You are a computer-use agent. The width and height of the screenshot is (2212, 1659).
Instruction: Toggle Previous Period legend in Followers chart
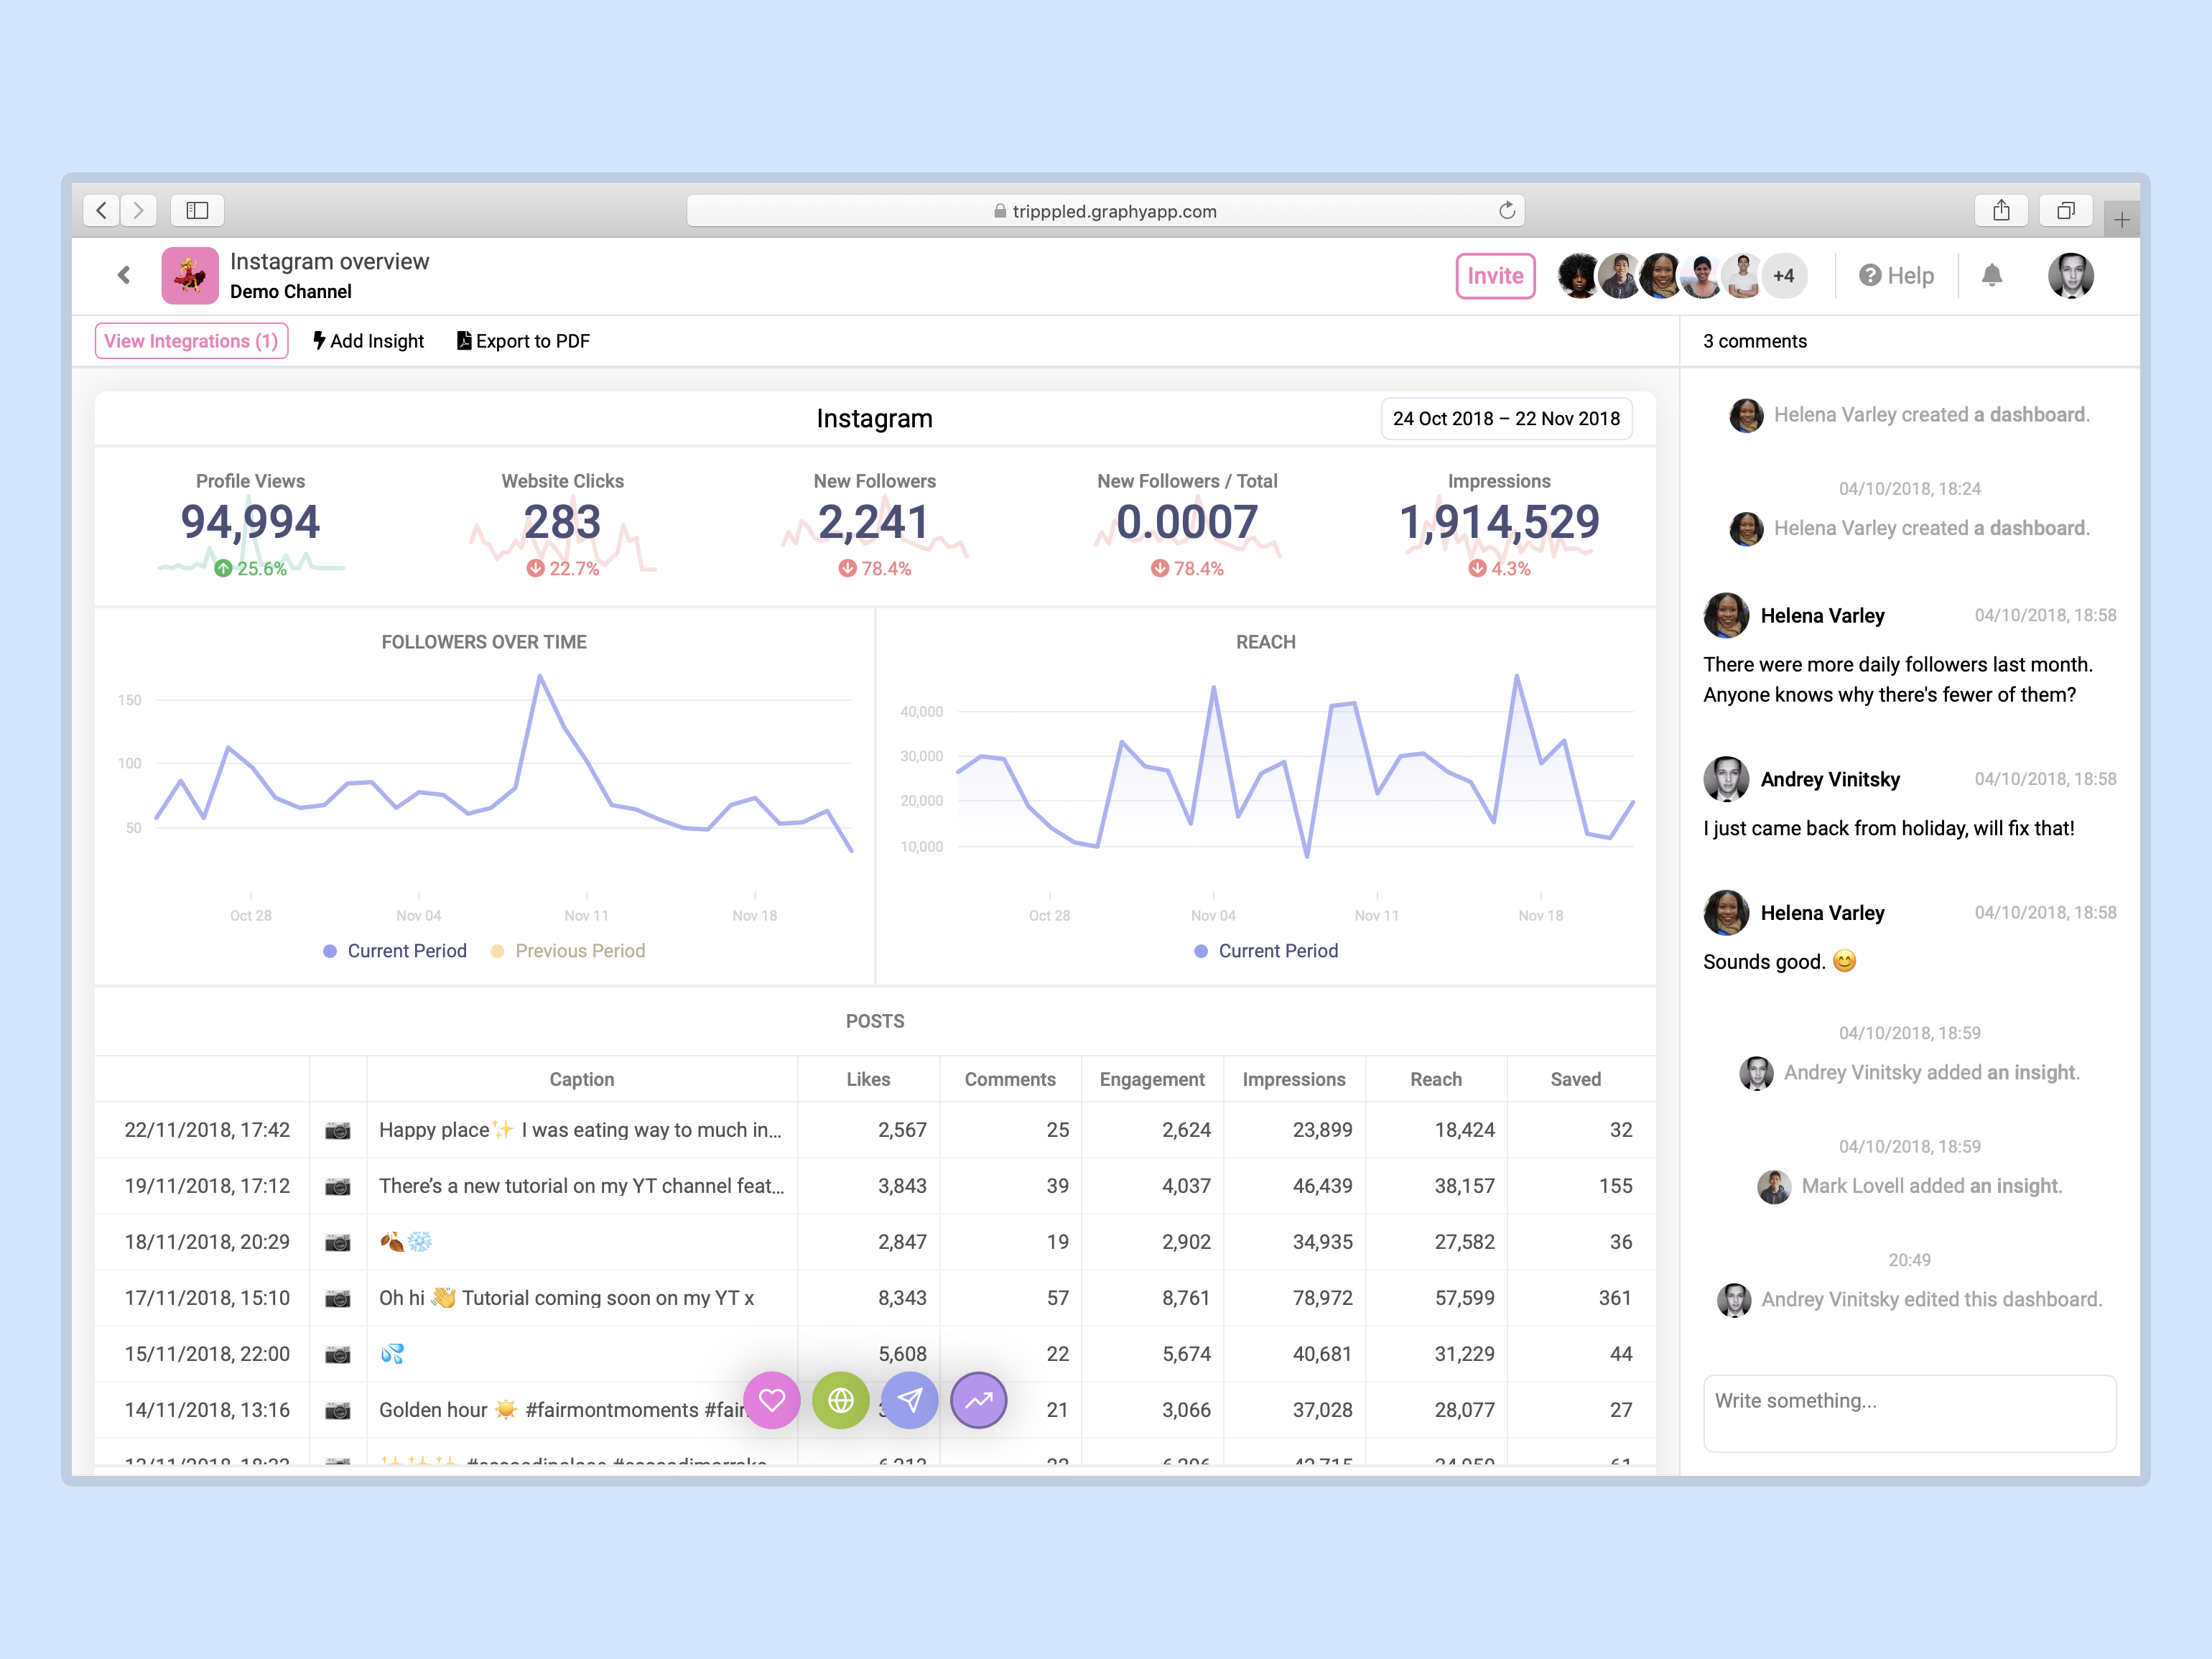[568, 951]
